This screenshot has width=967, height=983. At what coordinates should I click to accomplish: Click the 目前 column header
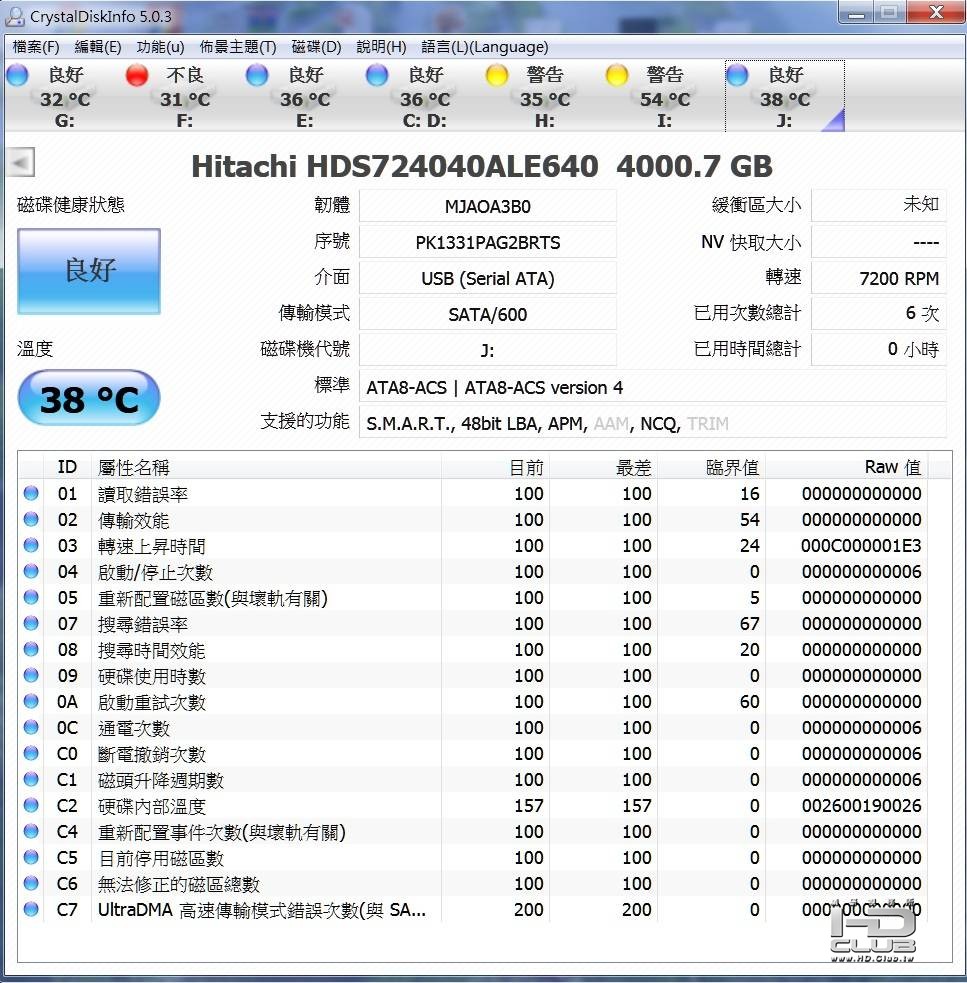[x=495, y=467]
